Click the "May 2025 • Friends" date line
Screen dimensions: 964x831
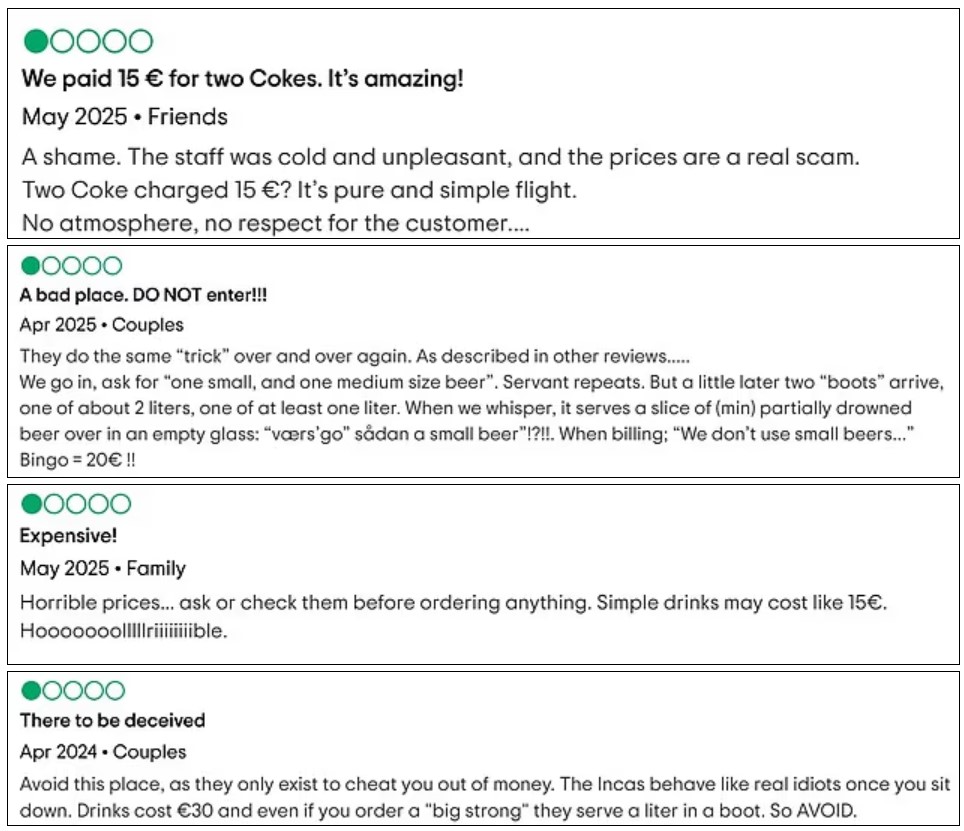pyautogui.click(x=125, y=117)
